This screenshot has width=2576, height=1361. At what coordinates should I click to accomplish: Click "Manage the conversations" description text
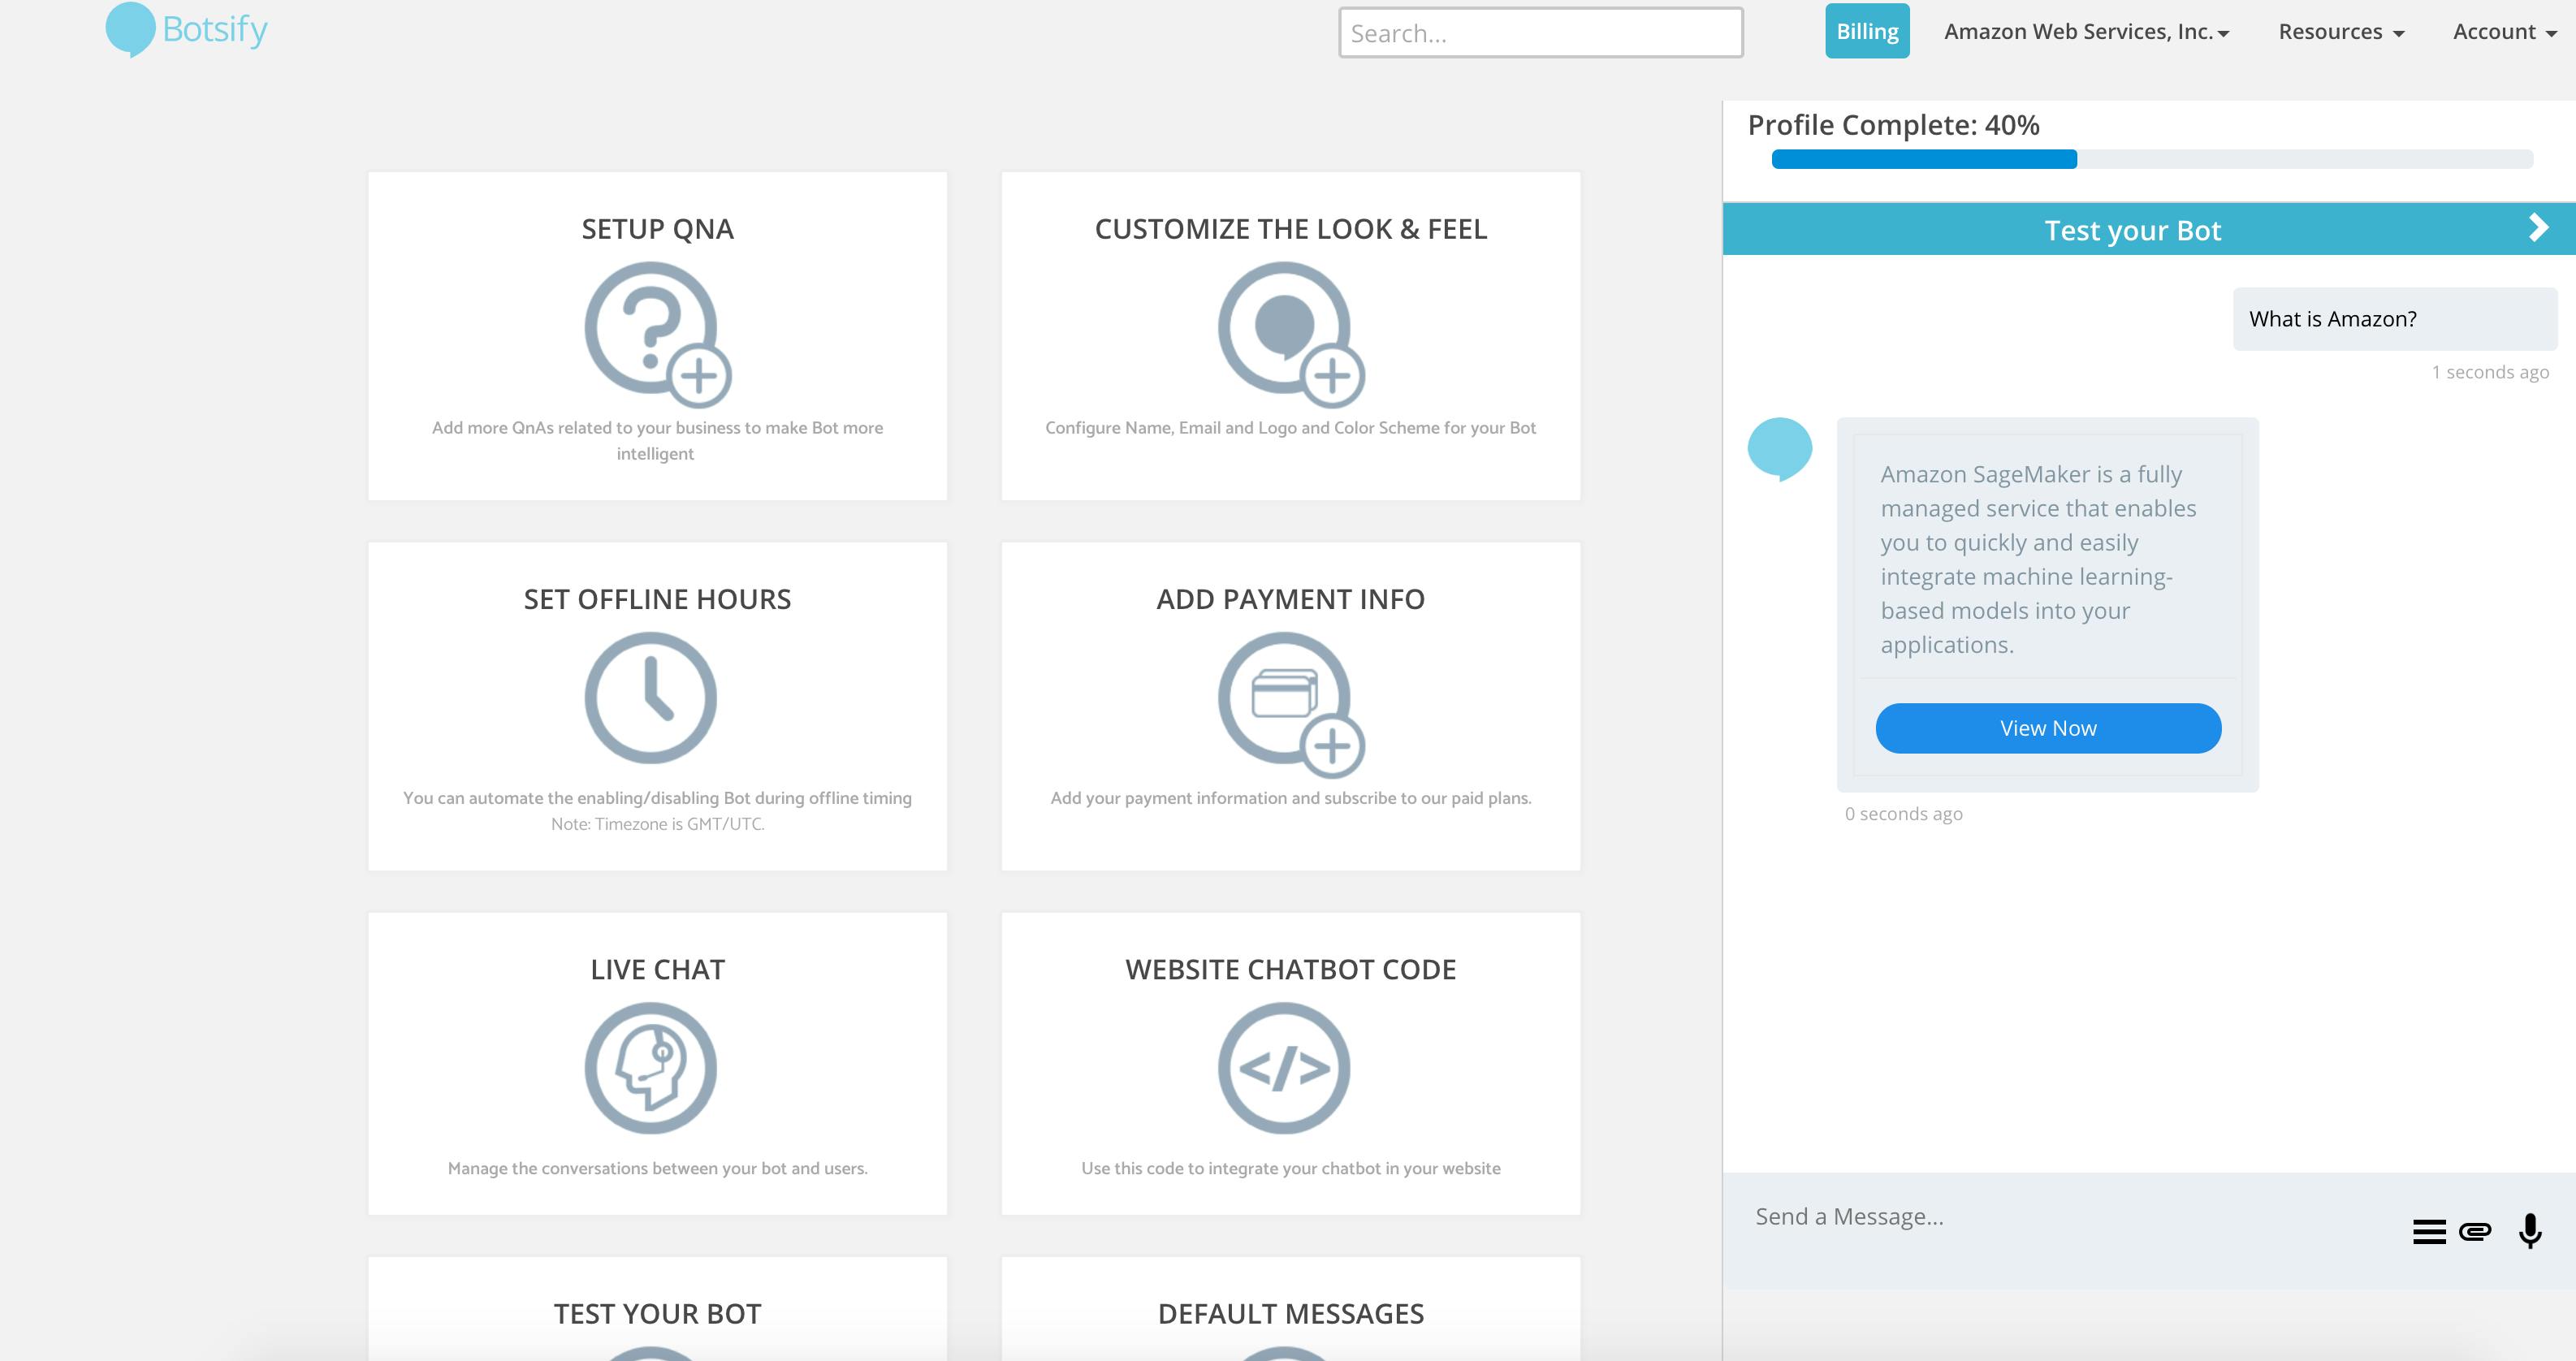[658, 1168]
